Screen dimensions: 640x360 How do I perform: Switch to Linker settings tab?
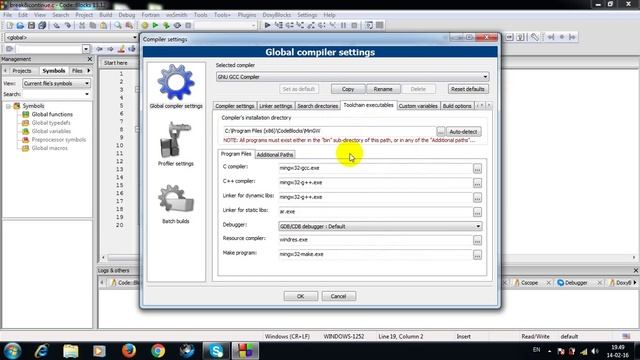[276, 106]
